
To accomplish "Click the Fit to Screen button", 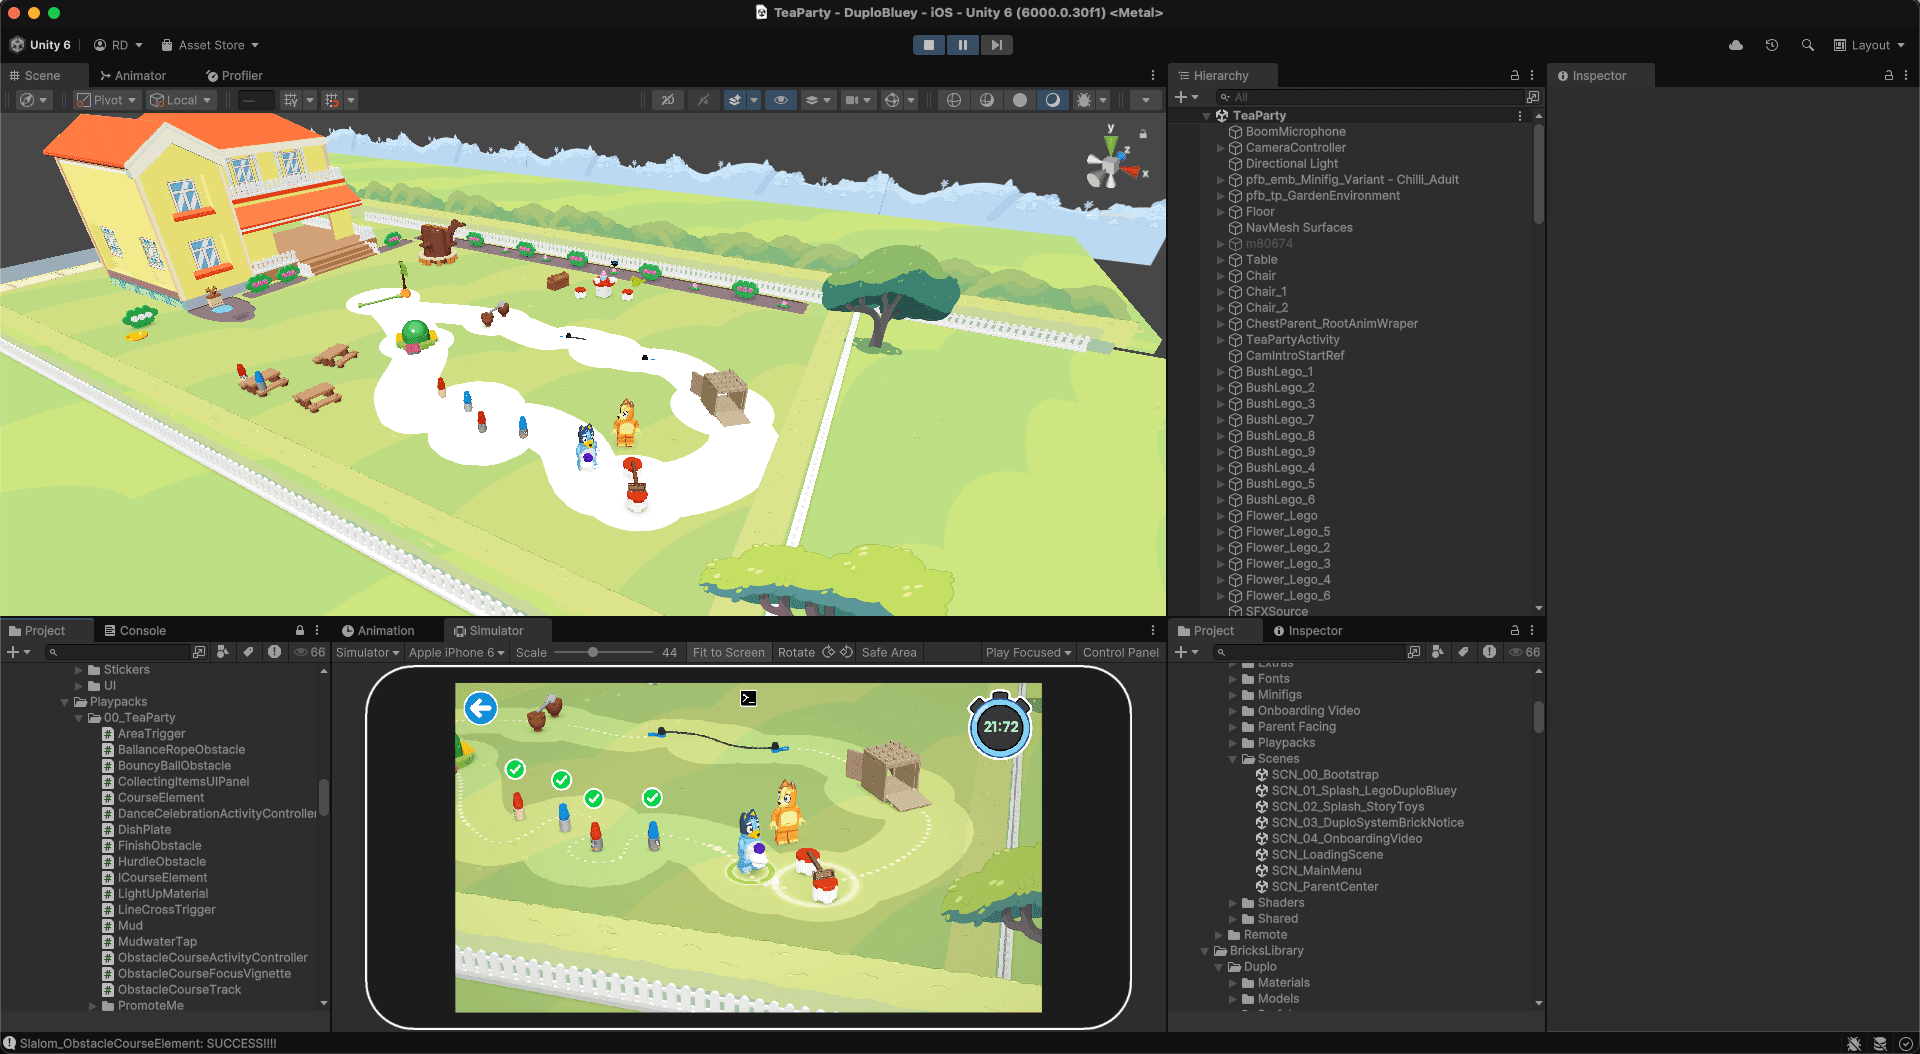I will pyautogui.click(x=728, y=653).
